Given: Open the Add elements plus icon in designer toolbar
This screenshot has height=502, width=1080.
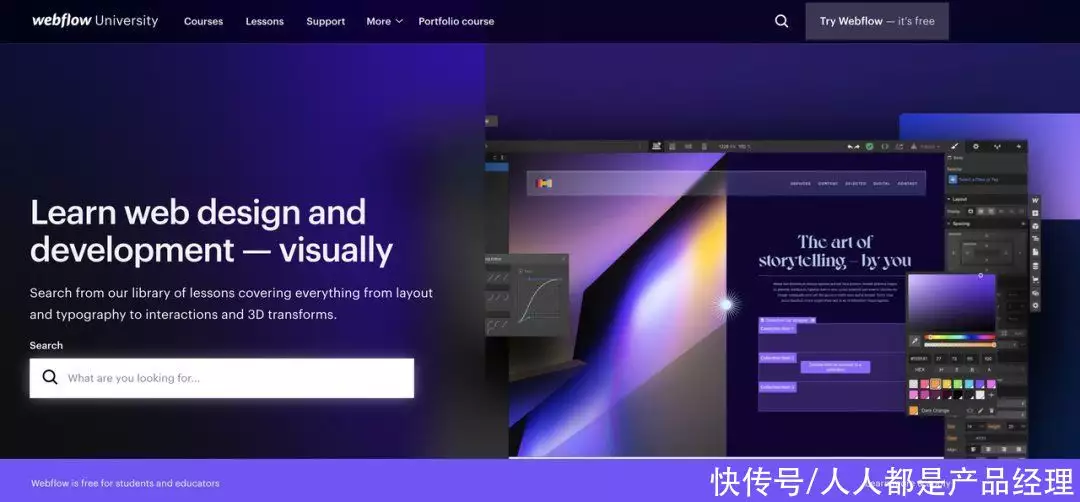Looking at the screenshot, I should point(1035,213).
